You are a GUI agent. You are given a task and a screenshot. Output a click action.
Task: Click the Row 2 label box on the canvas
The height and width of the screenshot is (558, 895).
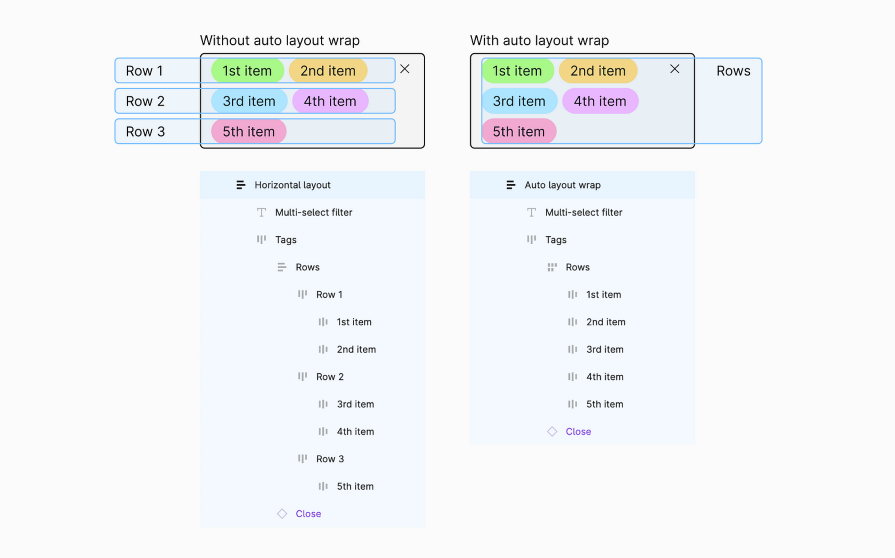click(146, 101)
